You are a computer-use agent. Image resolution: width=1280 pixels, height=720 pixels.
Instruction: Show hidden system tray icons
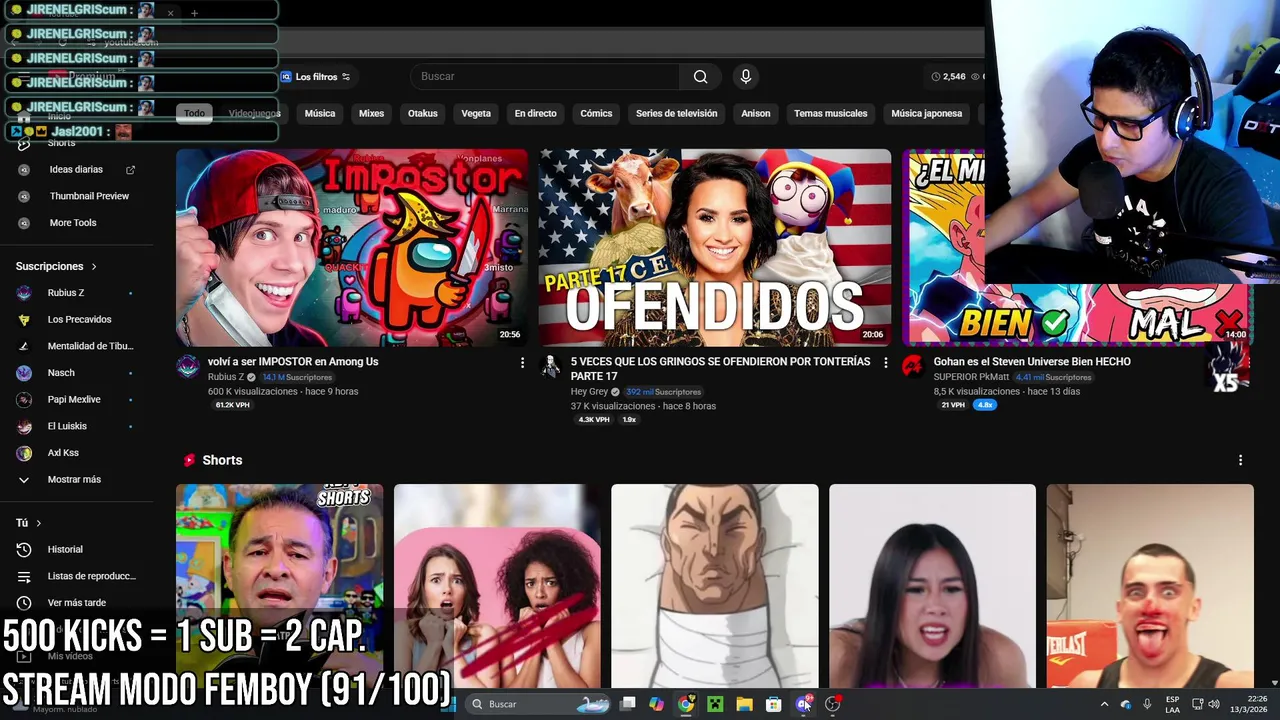click(x=1104, y=704)
